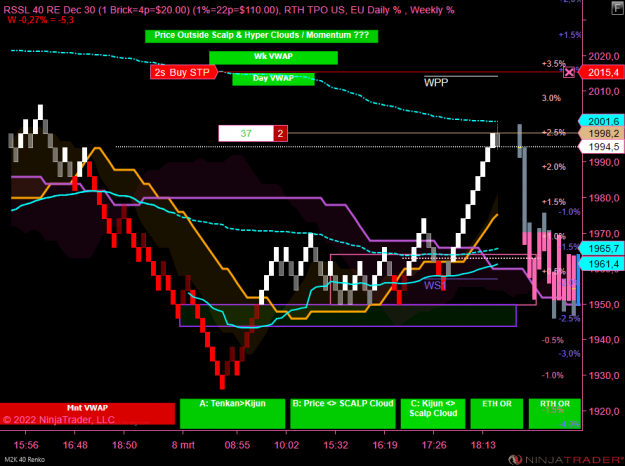
Task: Click the 2010,0 price axis label
Action: 604,91
